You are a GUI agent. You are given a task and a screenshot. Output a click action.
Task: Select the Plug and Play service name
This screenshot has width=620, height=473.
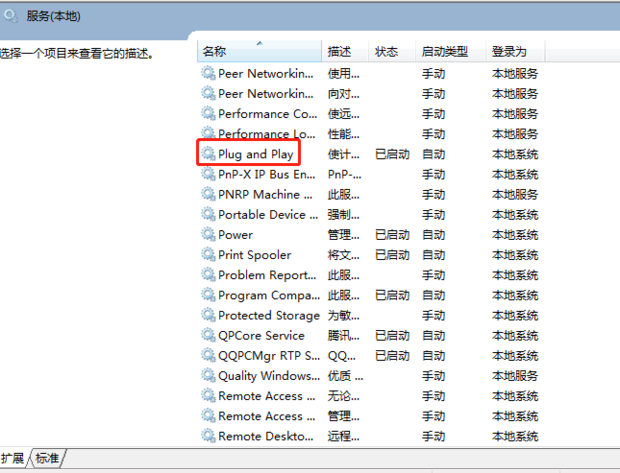(x=256, y=154)
